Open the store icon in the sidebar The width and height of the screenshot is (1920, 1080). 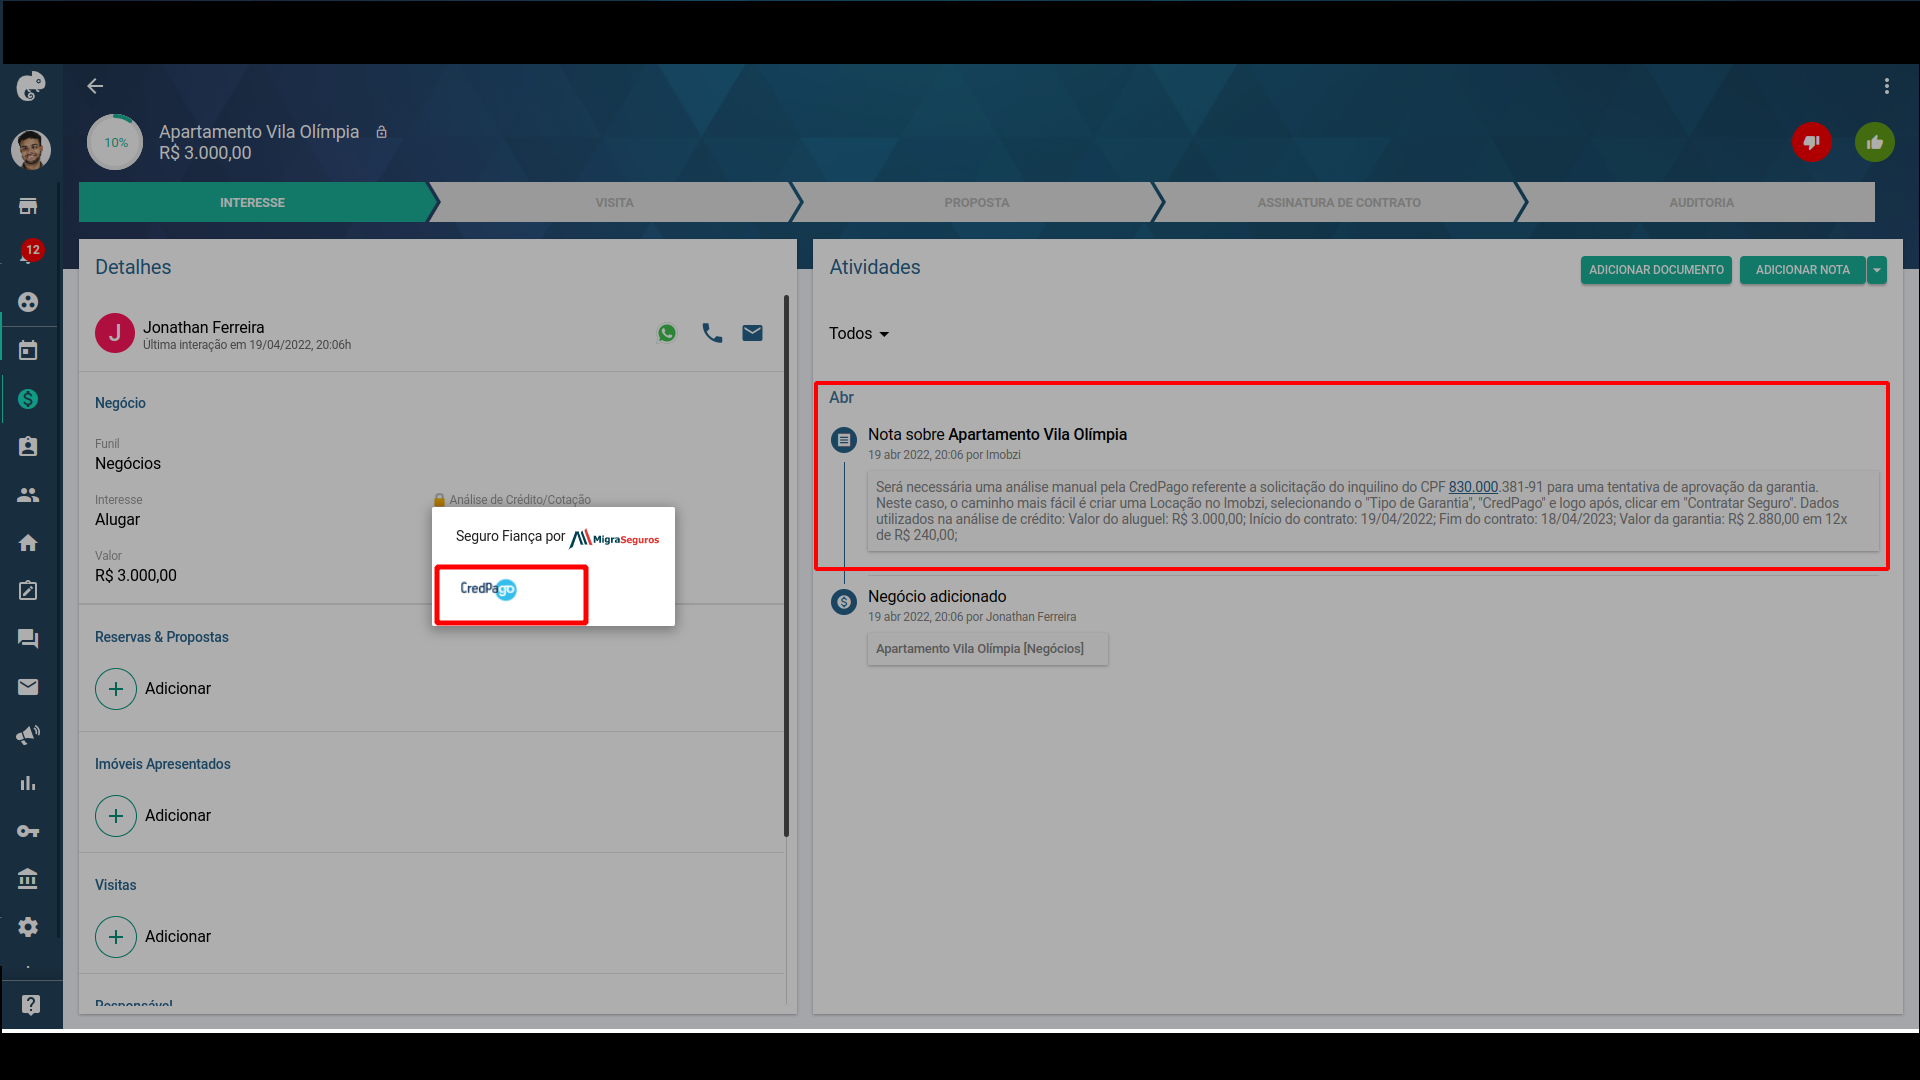tap(28, 206)
